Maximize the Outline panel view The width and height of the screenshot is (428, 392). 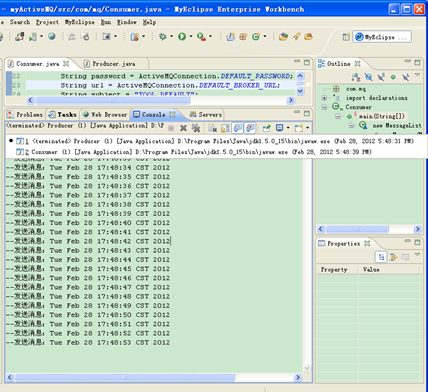pos(417,62)
